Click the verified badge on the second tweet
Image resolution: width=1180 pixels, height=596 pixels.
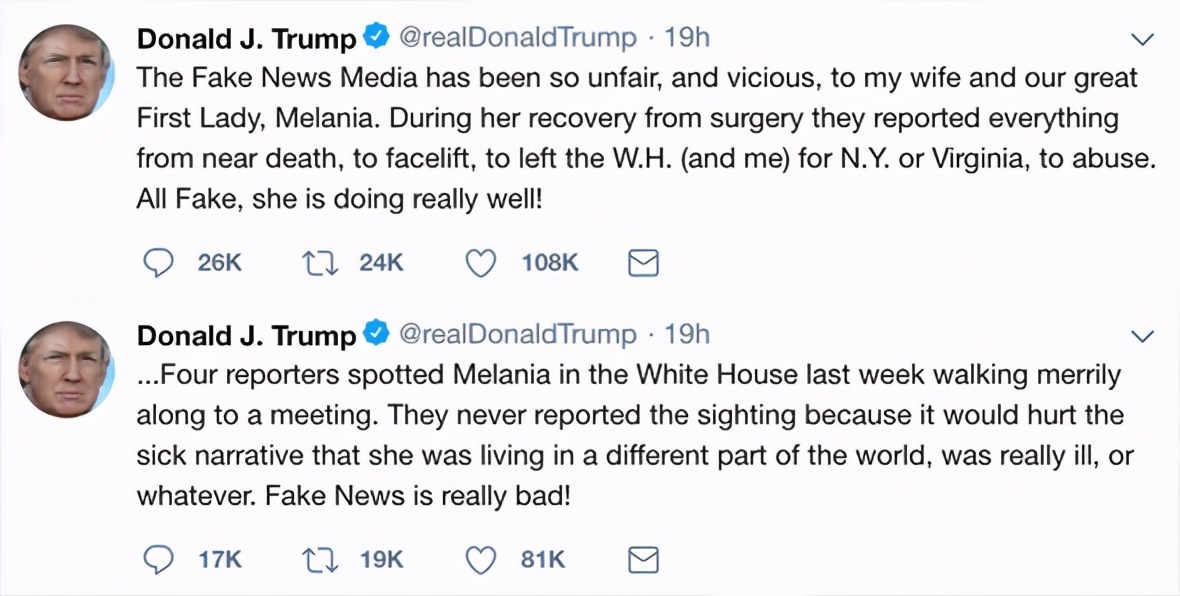(376, 335)
